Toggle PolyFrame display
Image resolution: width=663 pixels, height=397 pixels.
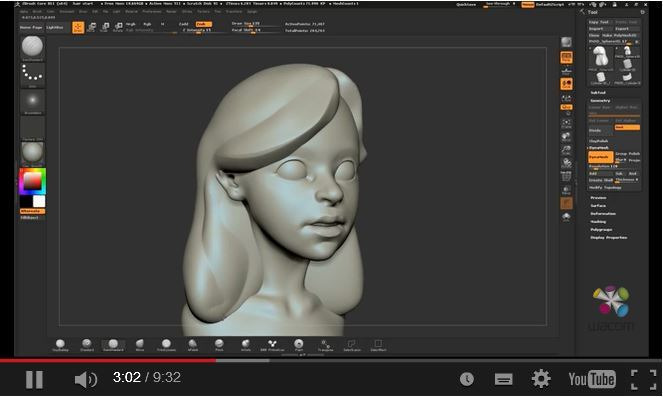point(567,176)
